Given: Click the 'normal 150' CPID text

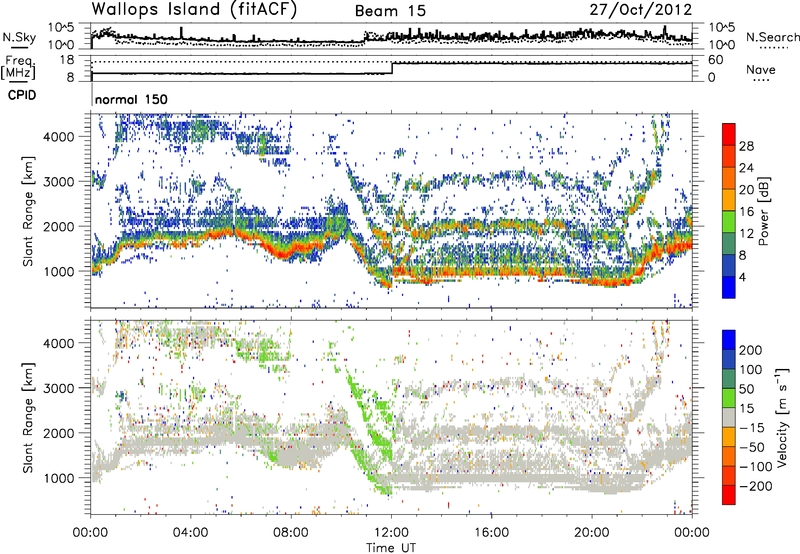Looking at the screenshot, I should pyautogui.click(x=131, y=99).
